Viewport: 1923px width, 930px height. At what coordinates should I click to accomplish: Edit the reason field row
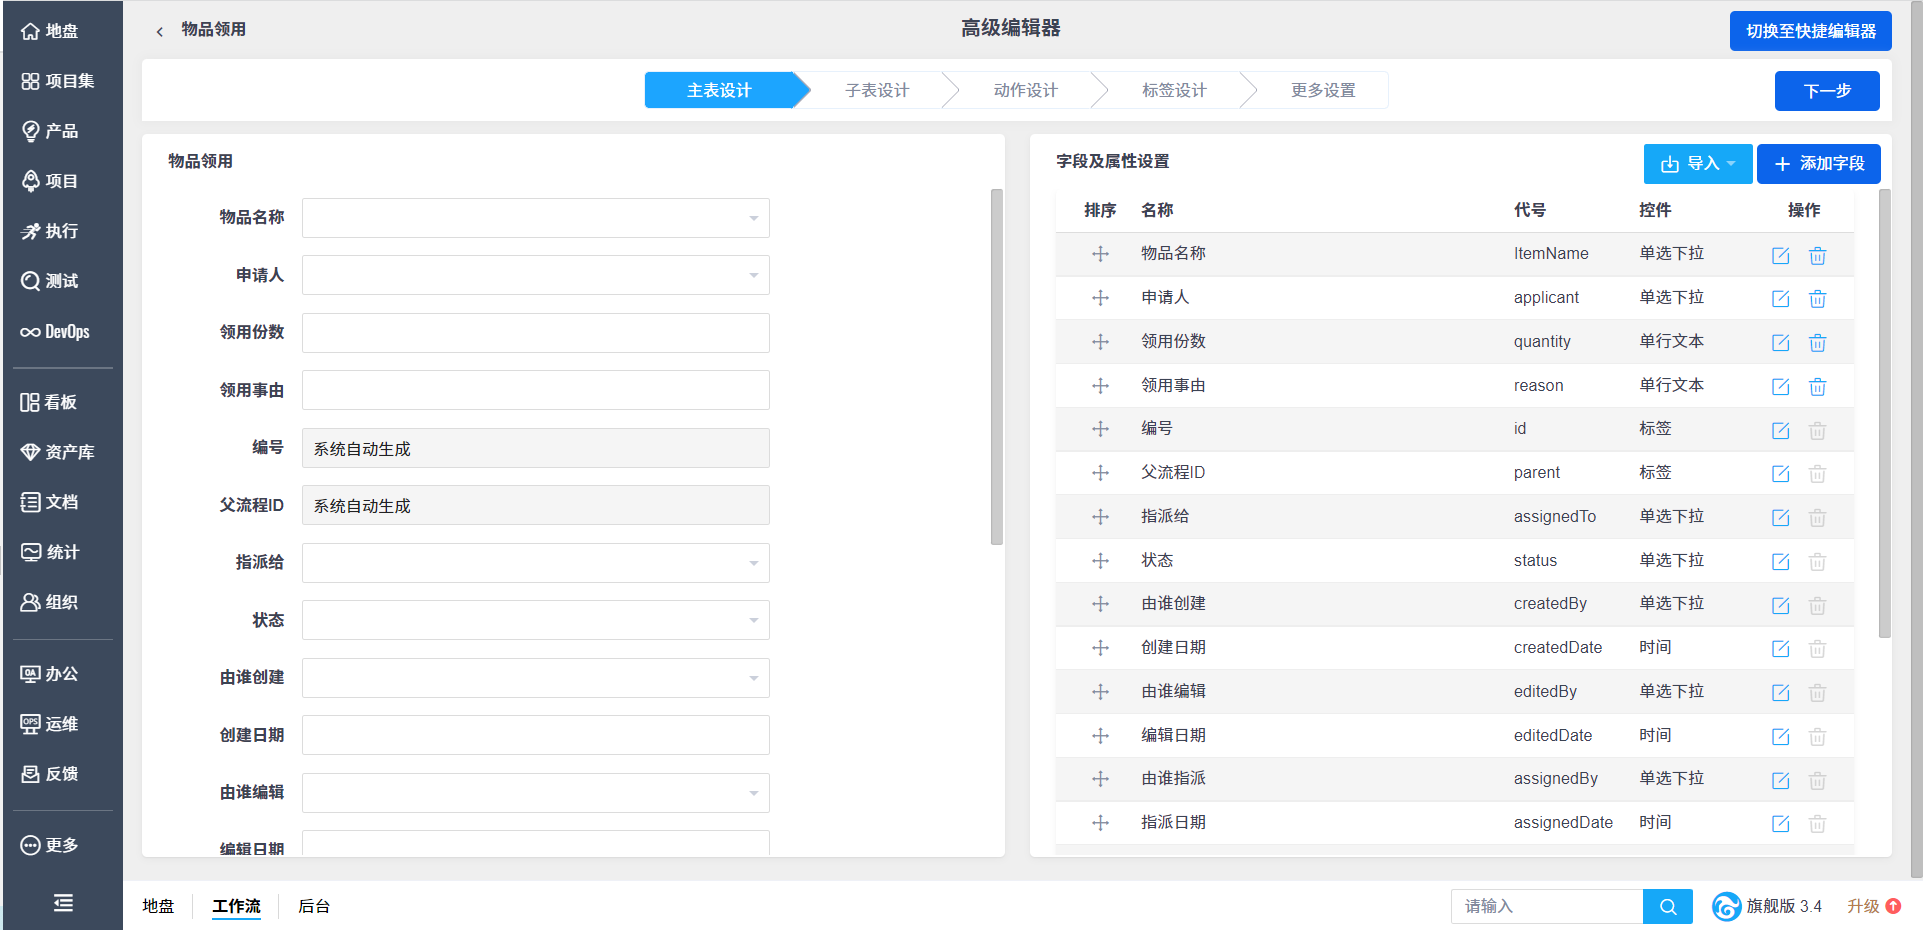click(x=1780, y=387)
